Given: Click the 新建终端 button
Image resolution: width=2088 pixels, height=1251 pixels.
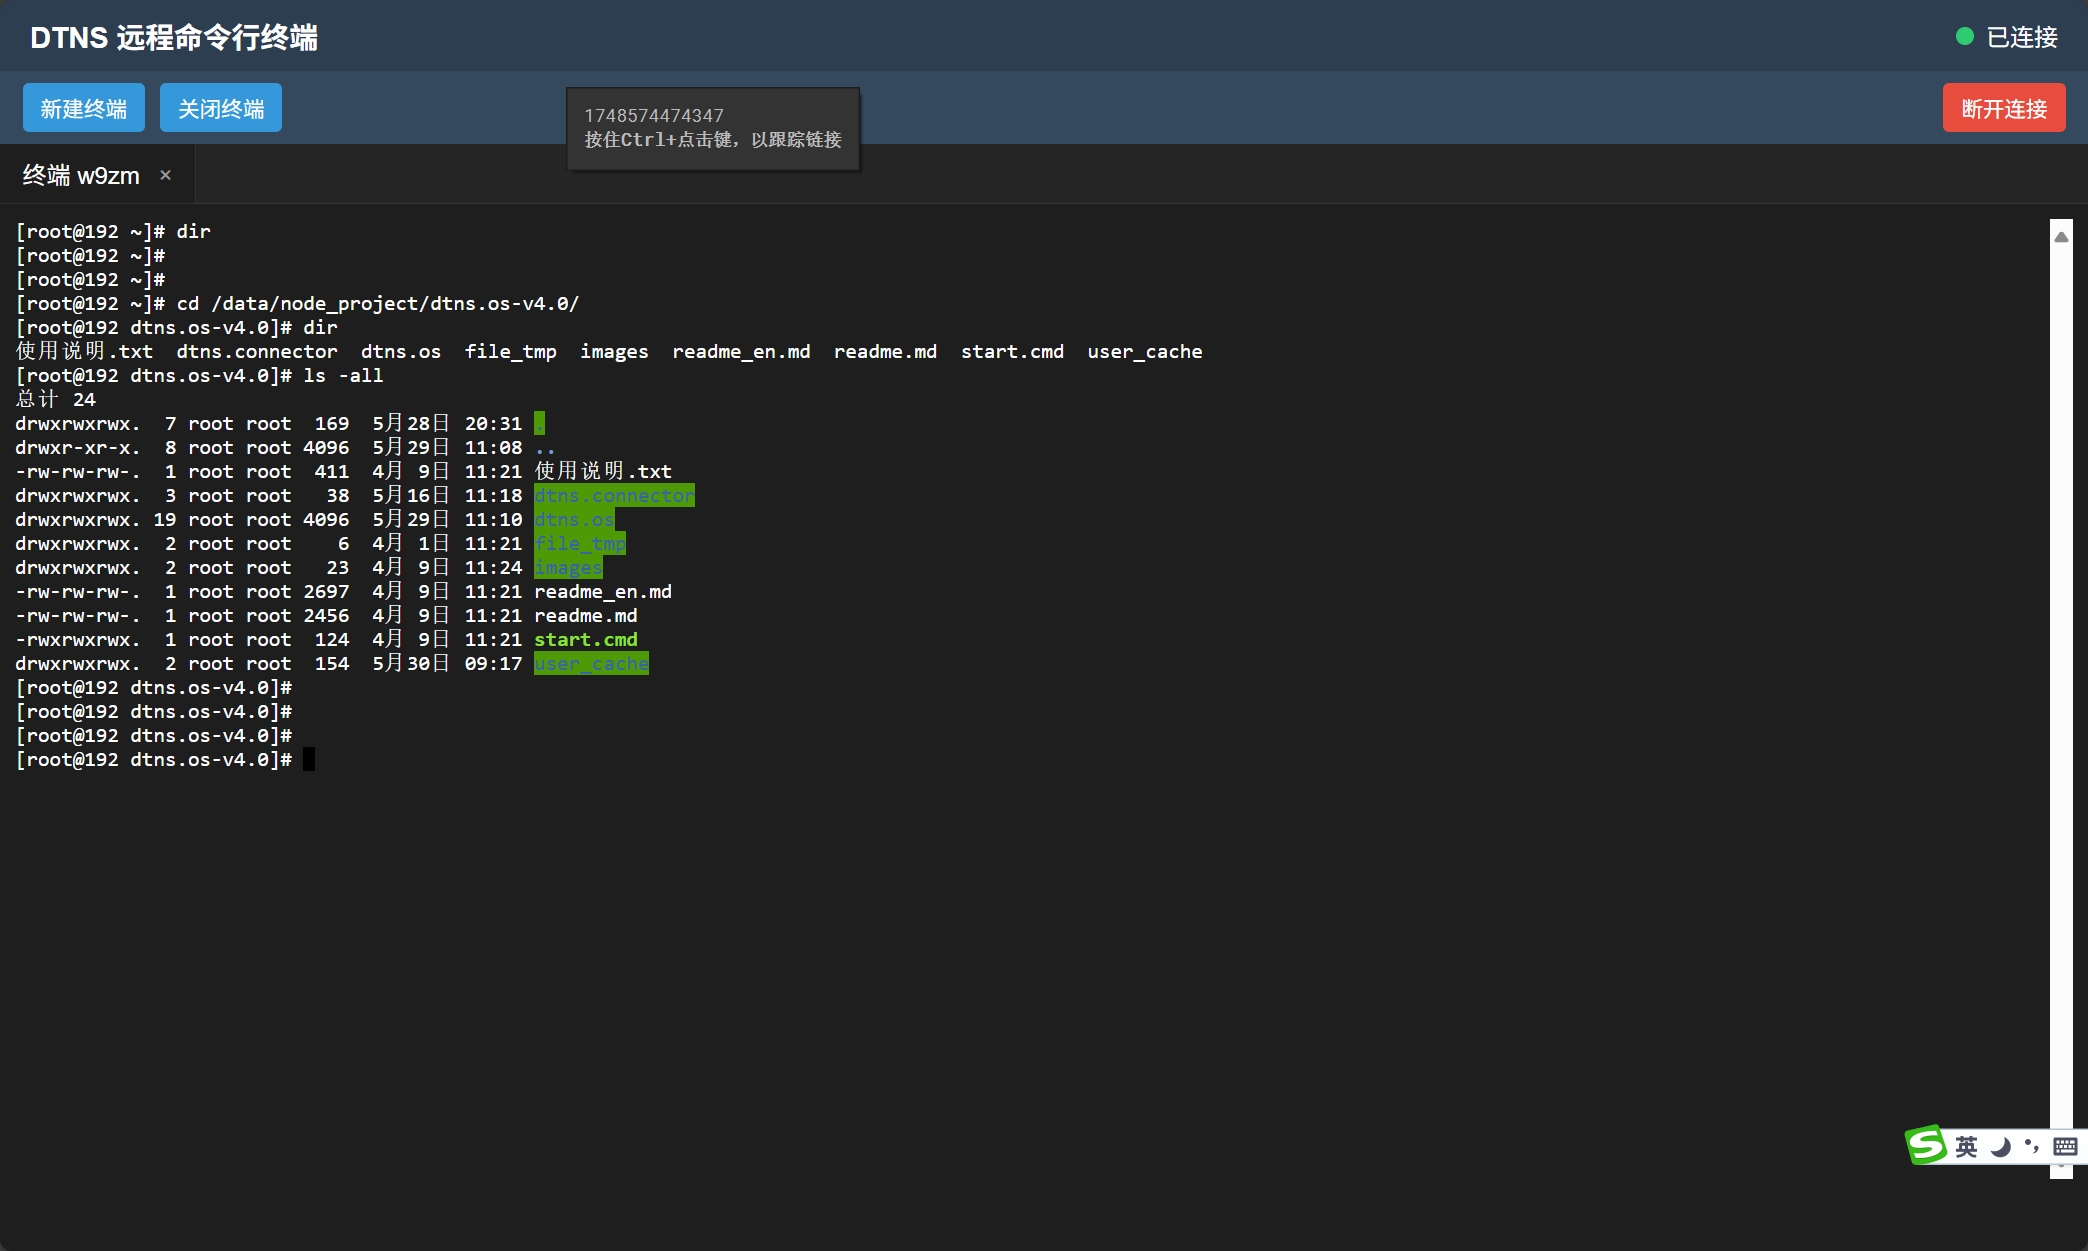Looking at the screenshot, I should (84, 108).
